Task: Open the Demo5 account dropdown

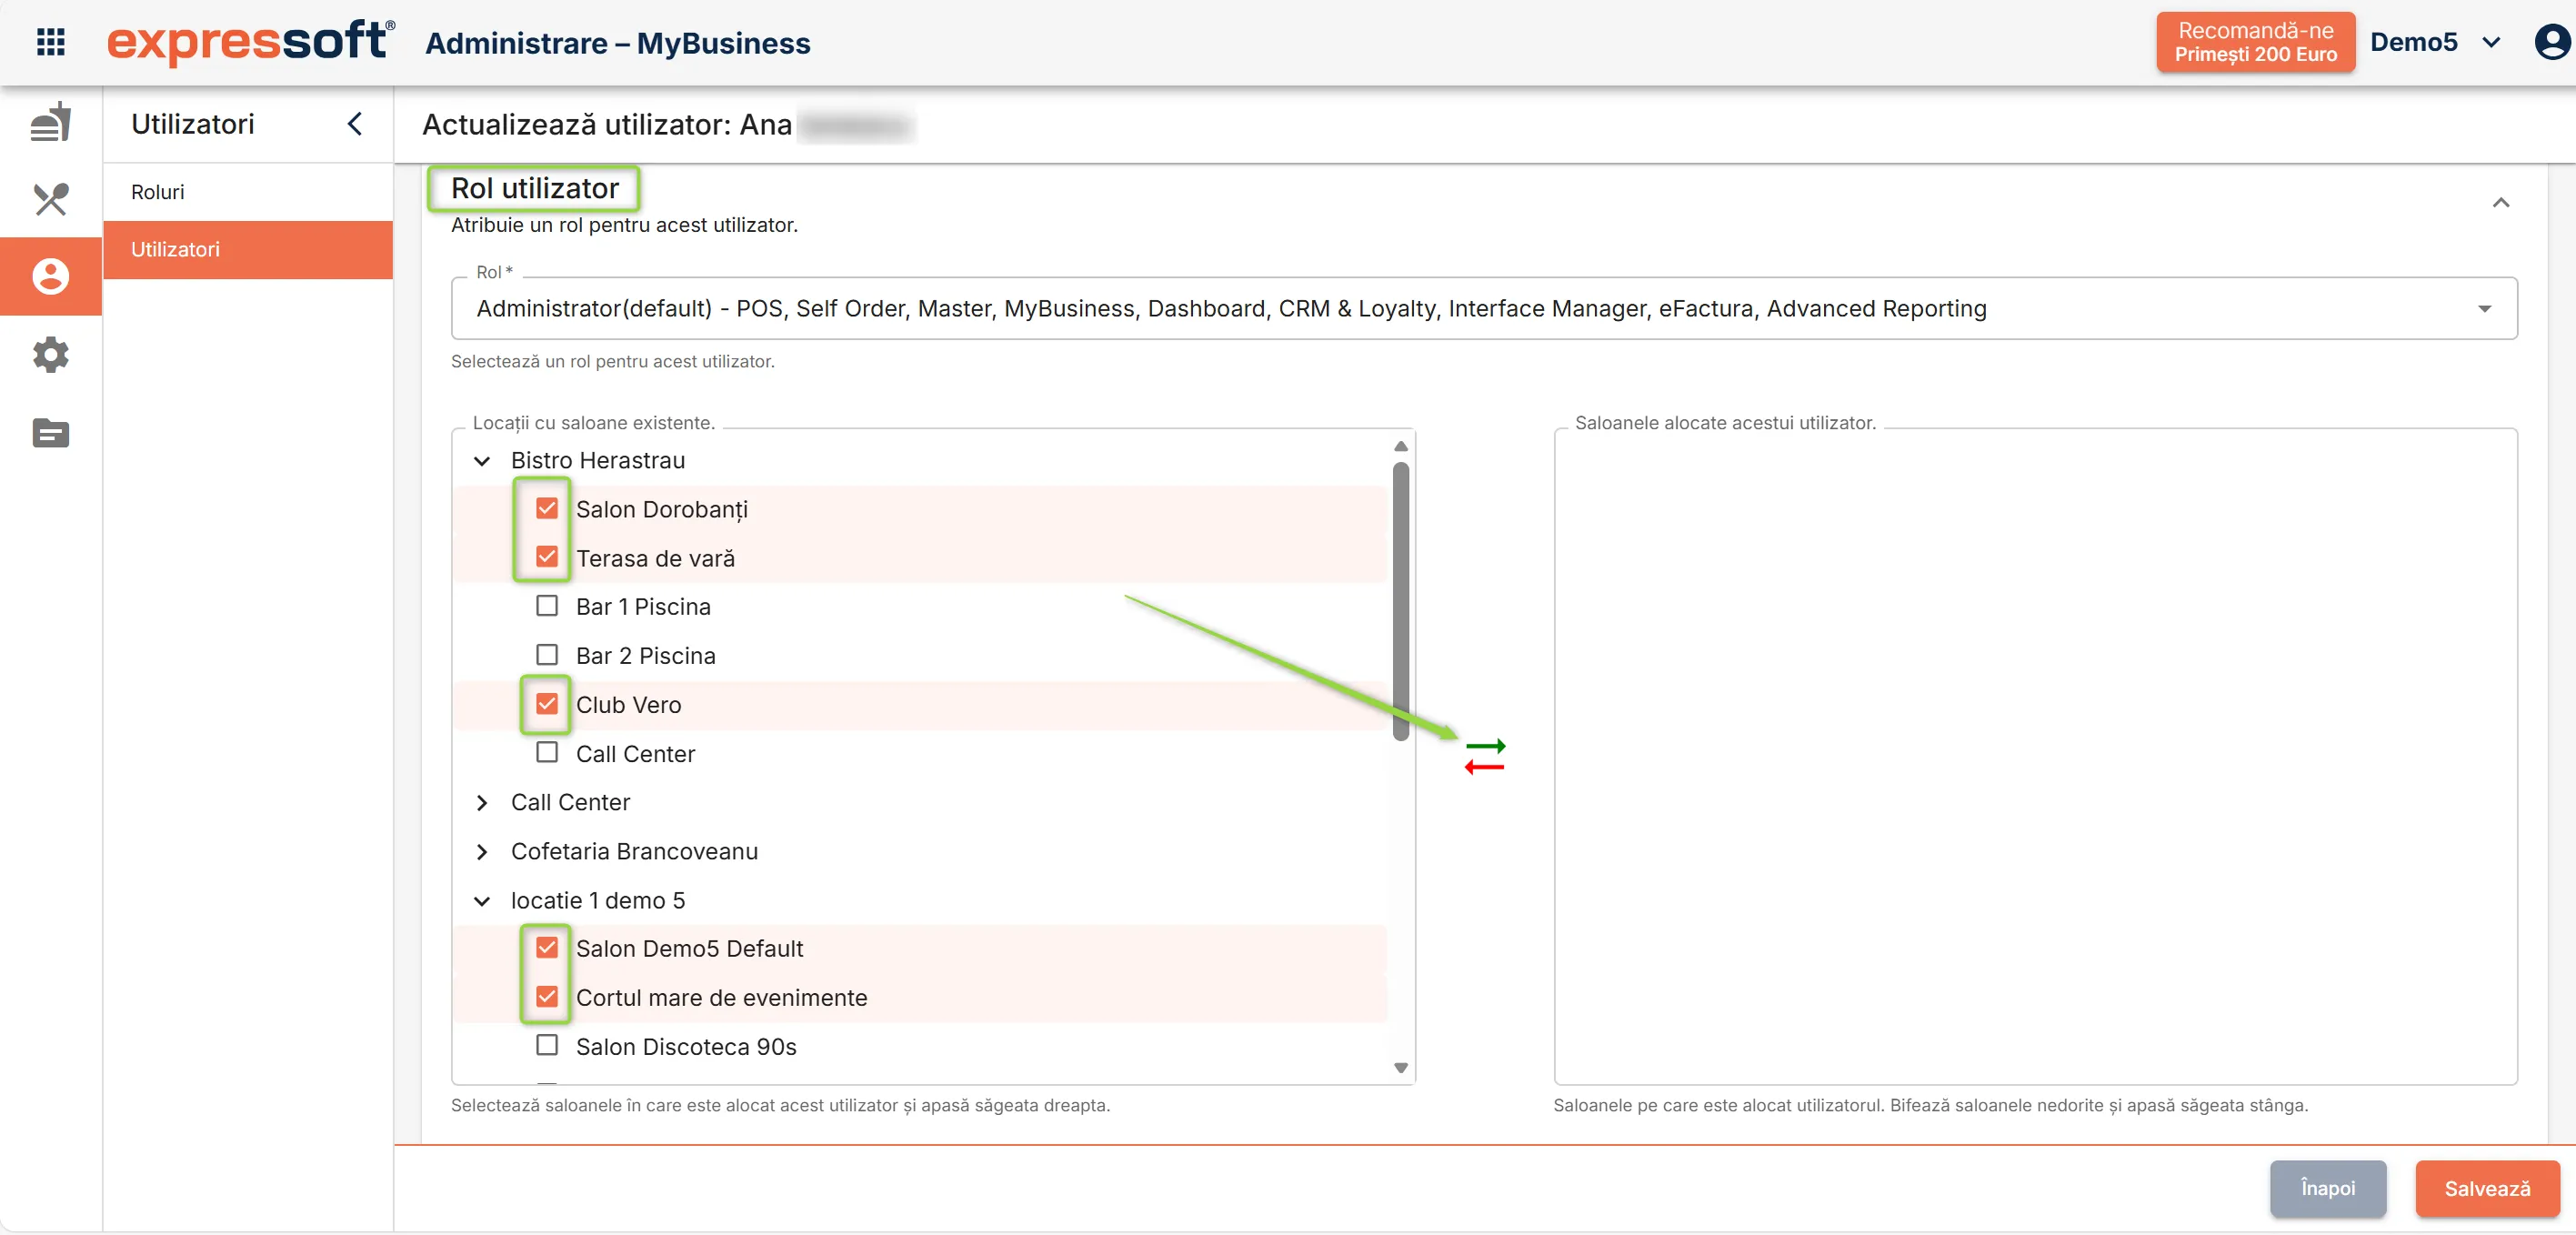Action: tap(2436, 42)
